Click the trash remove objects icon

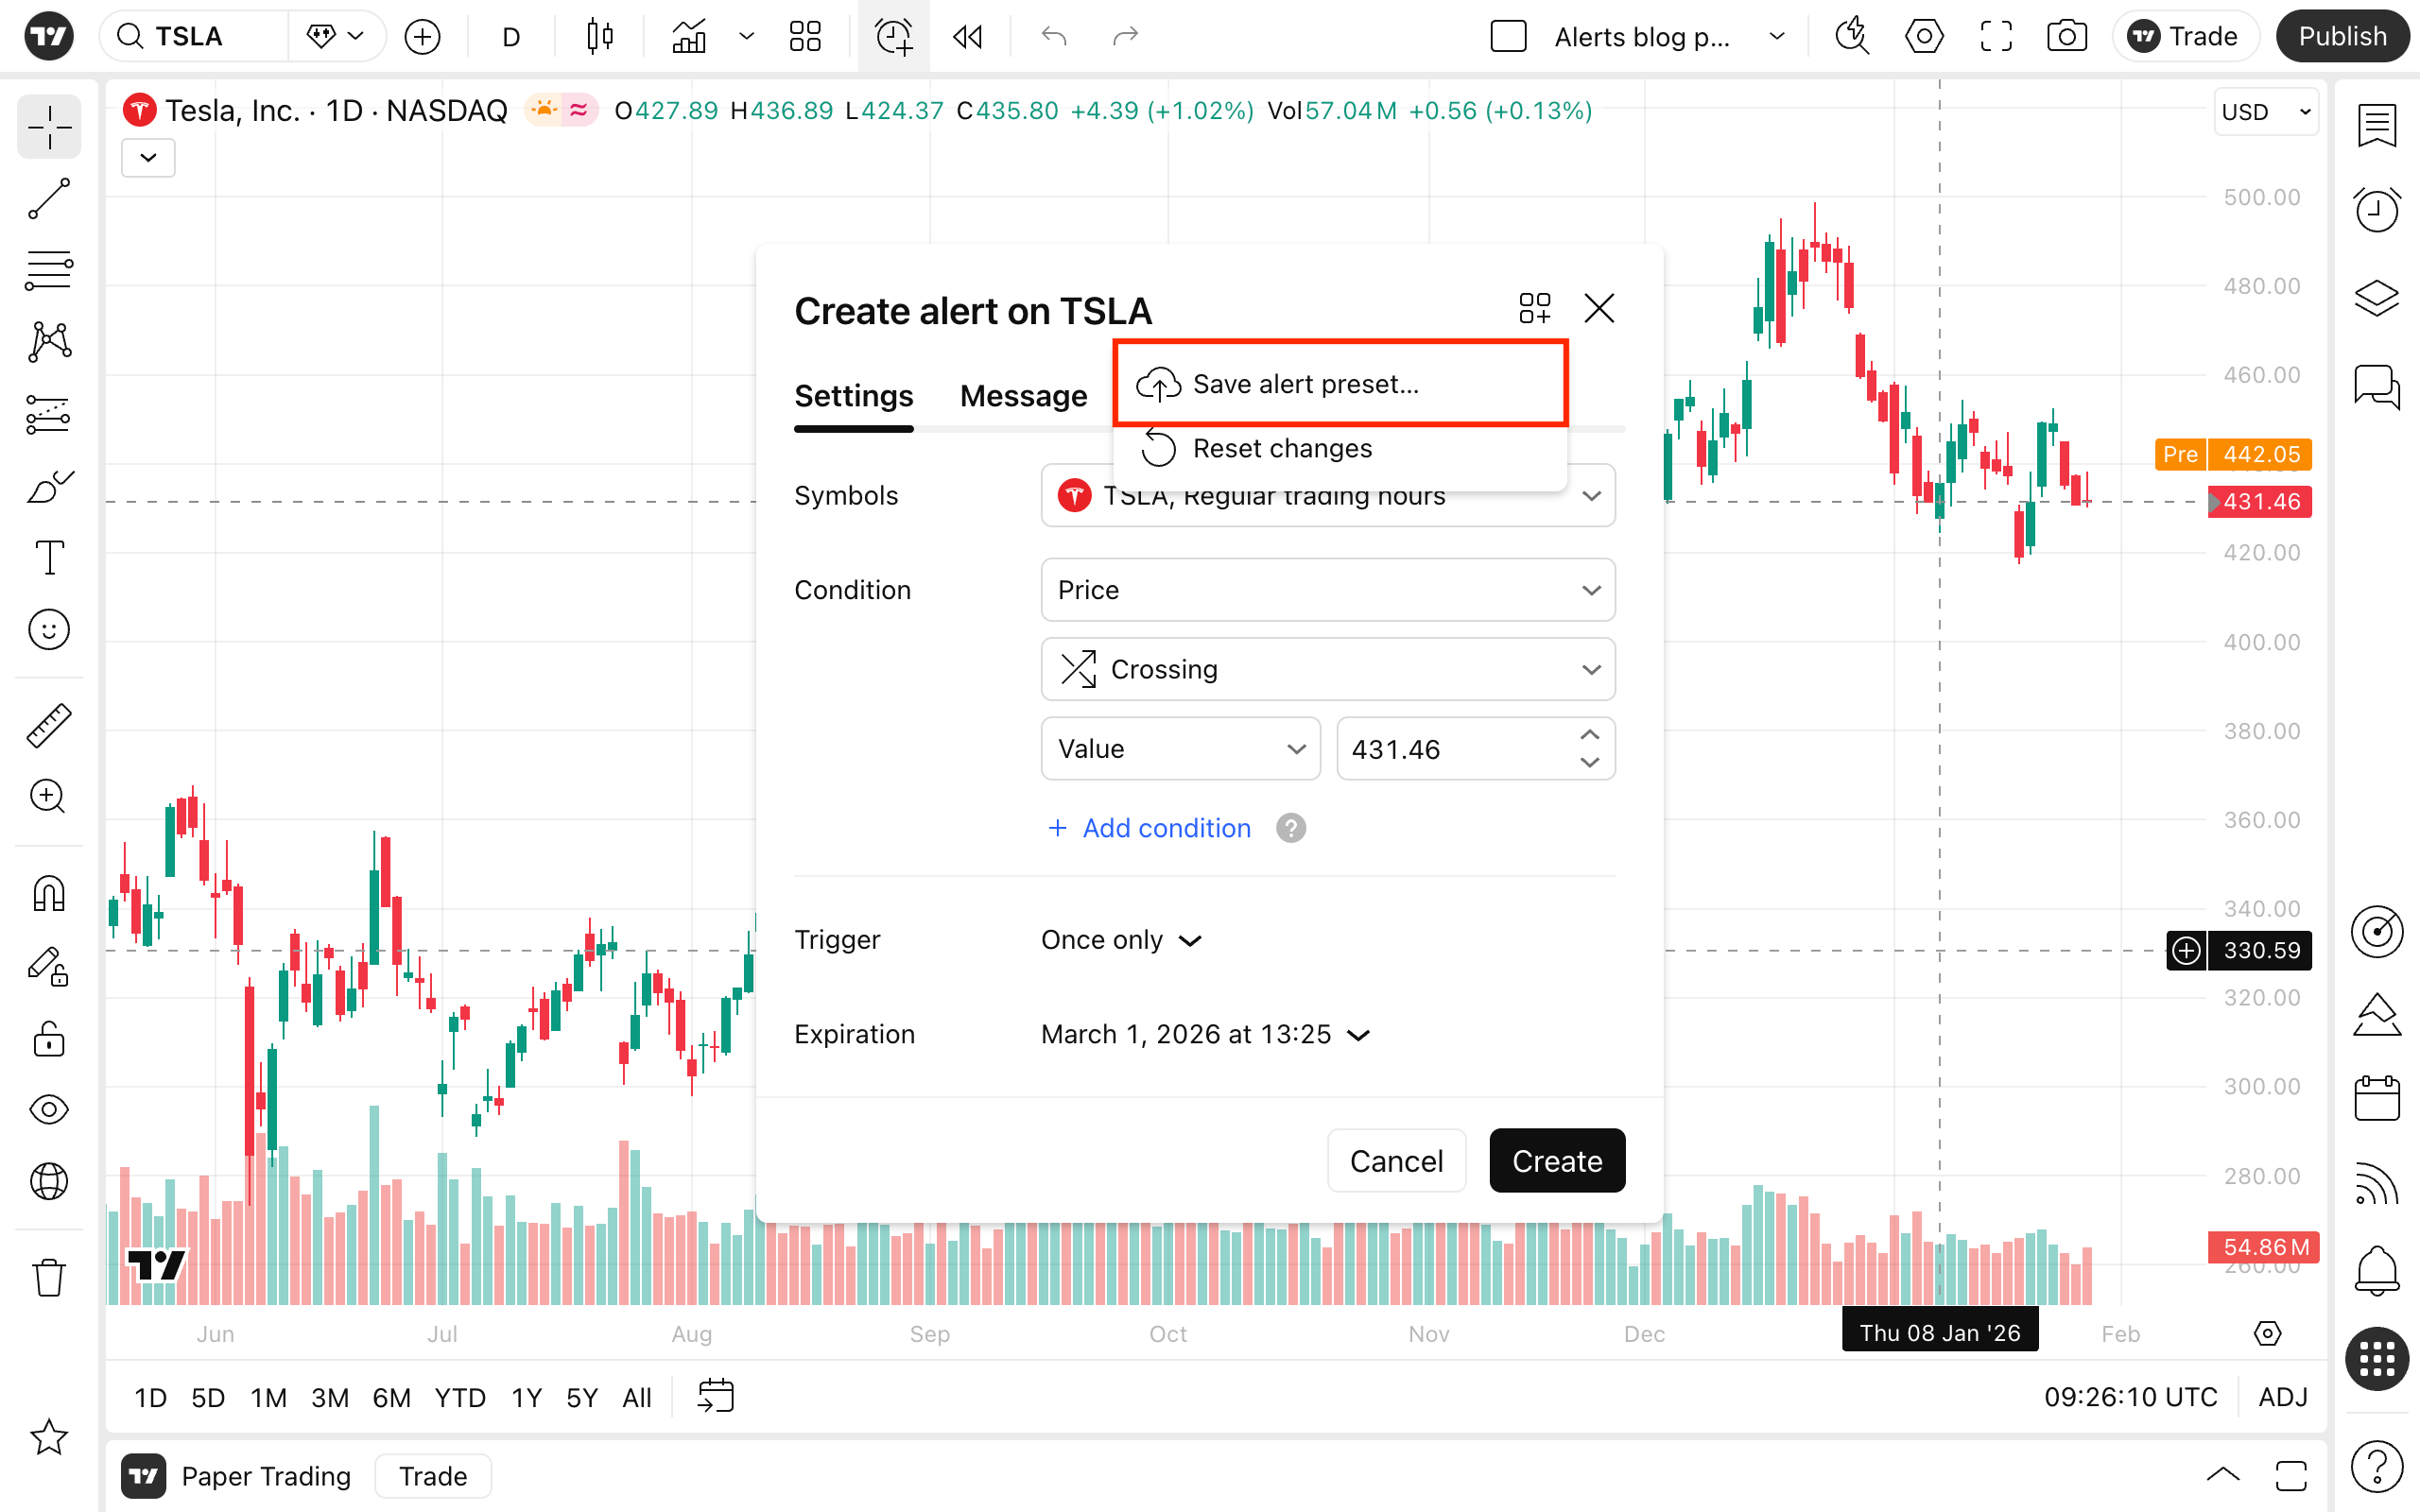[48, 1277]
